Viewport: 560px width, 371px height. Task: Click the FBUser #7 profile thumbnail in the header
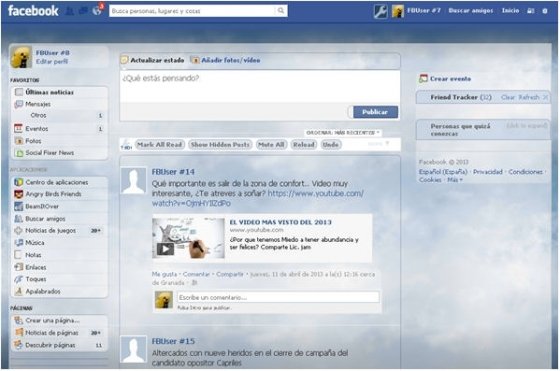pyautogui.click(x=398, y=11)
